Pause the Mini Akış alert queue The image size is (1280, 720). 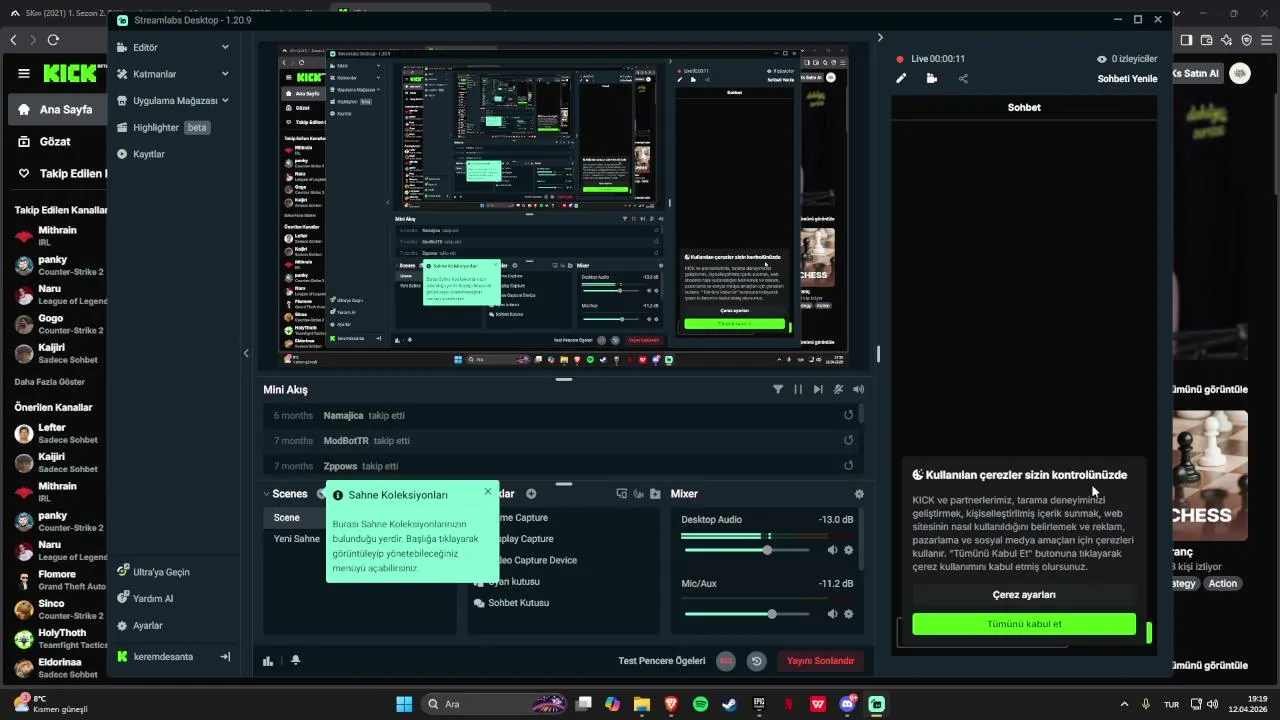pyautogui.click(x=798, y=389)
